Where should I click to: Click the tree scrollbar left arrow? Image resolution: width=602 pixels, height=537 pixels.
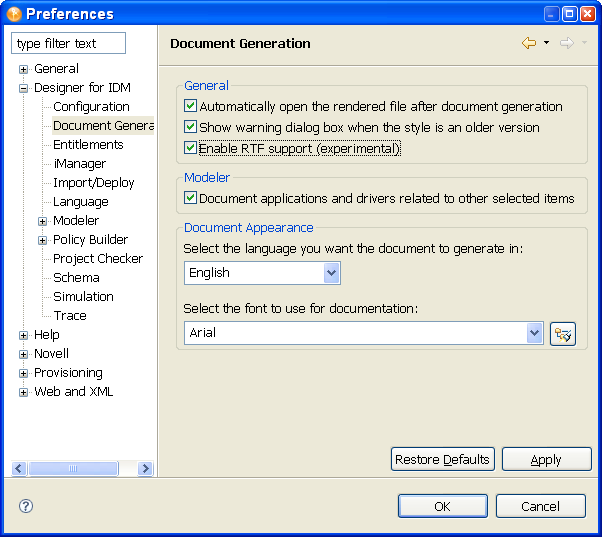[x=19, y=468]
